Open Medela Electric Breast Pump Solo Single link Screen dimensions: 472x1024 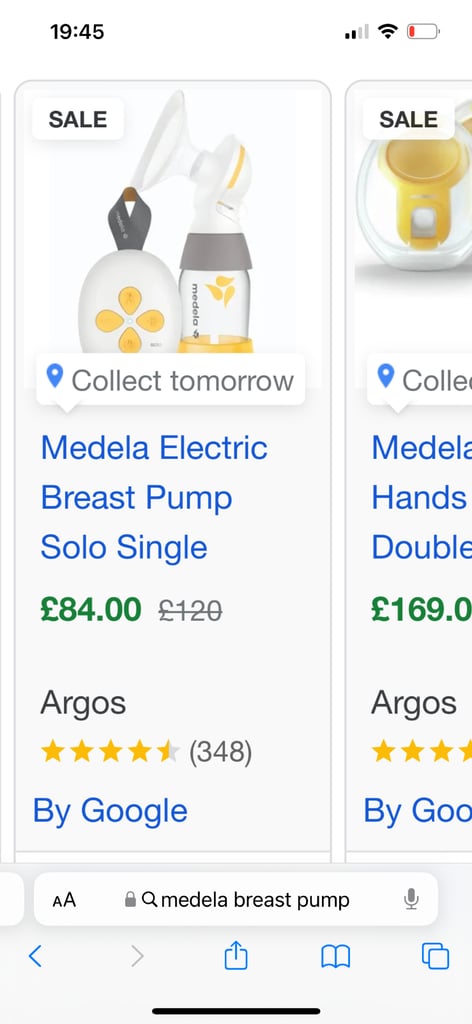tap(154, 498)
